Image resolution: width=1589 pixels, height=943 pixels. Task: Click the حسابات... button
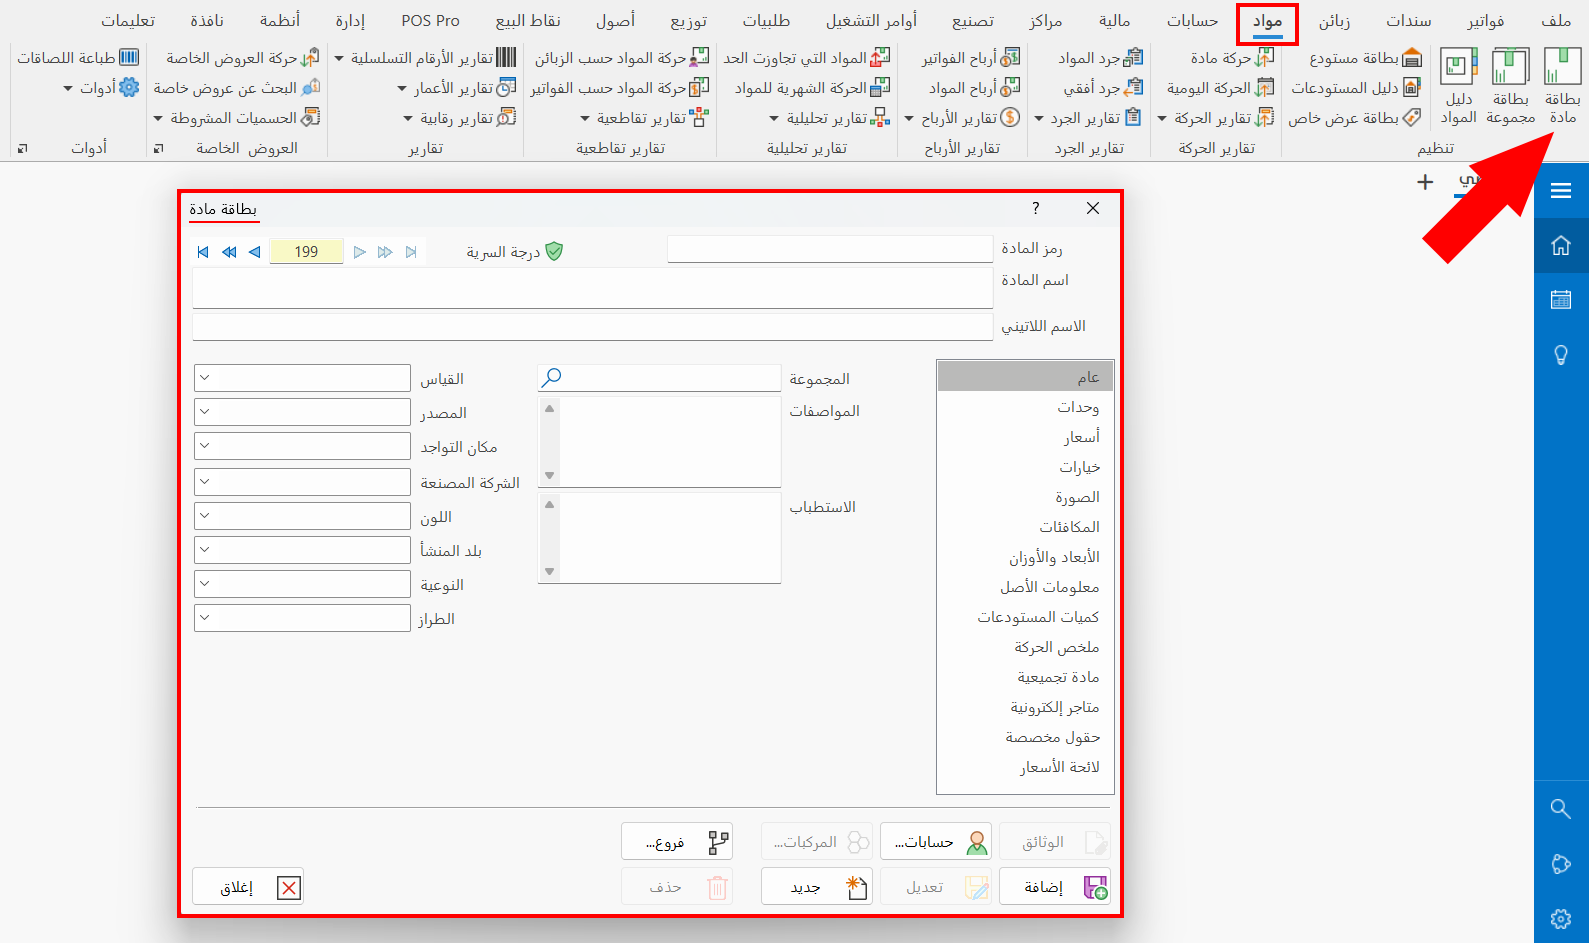pos(935,842)
